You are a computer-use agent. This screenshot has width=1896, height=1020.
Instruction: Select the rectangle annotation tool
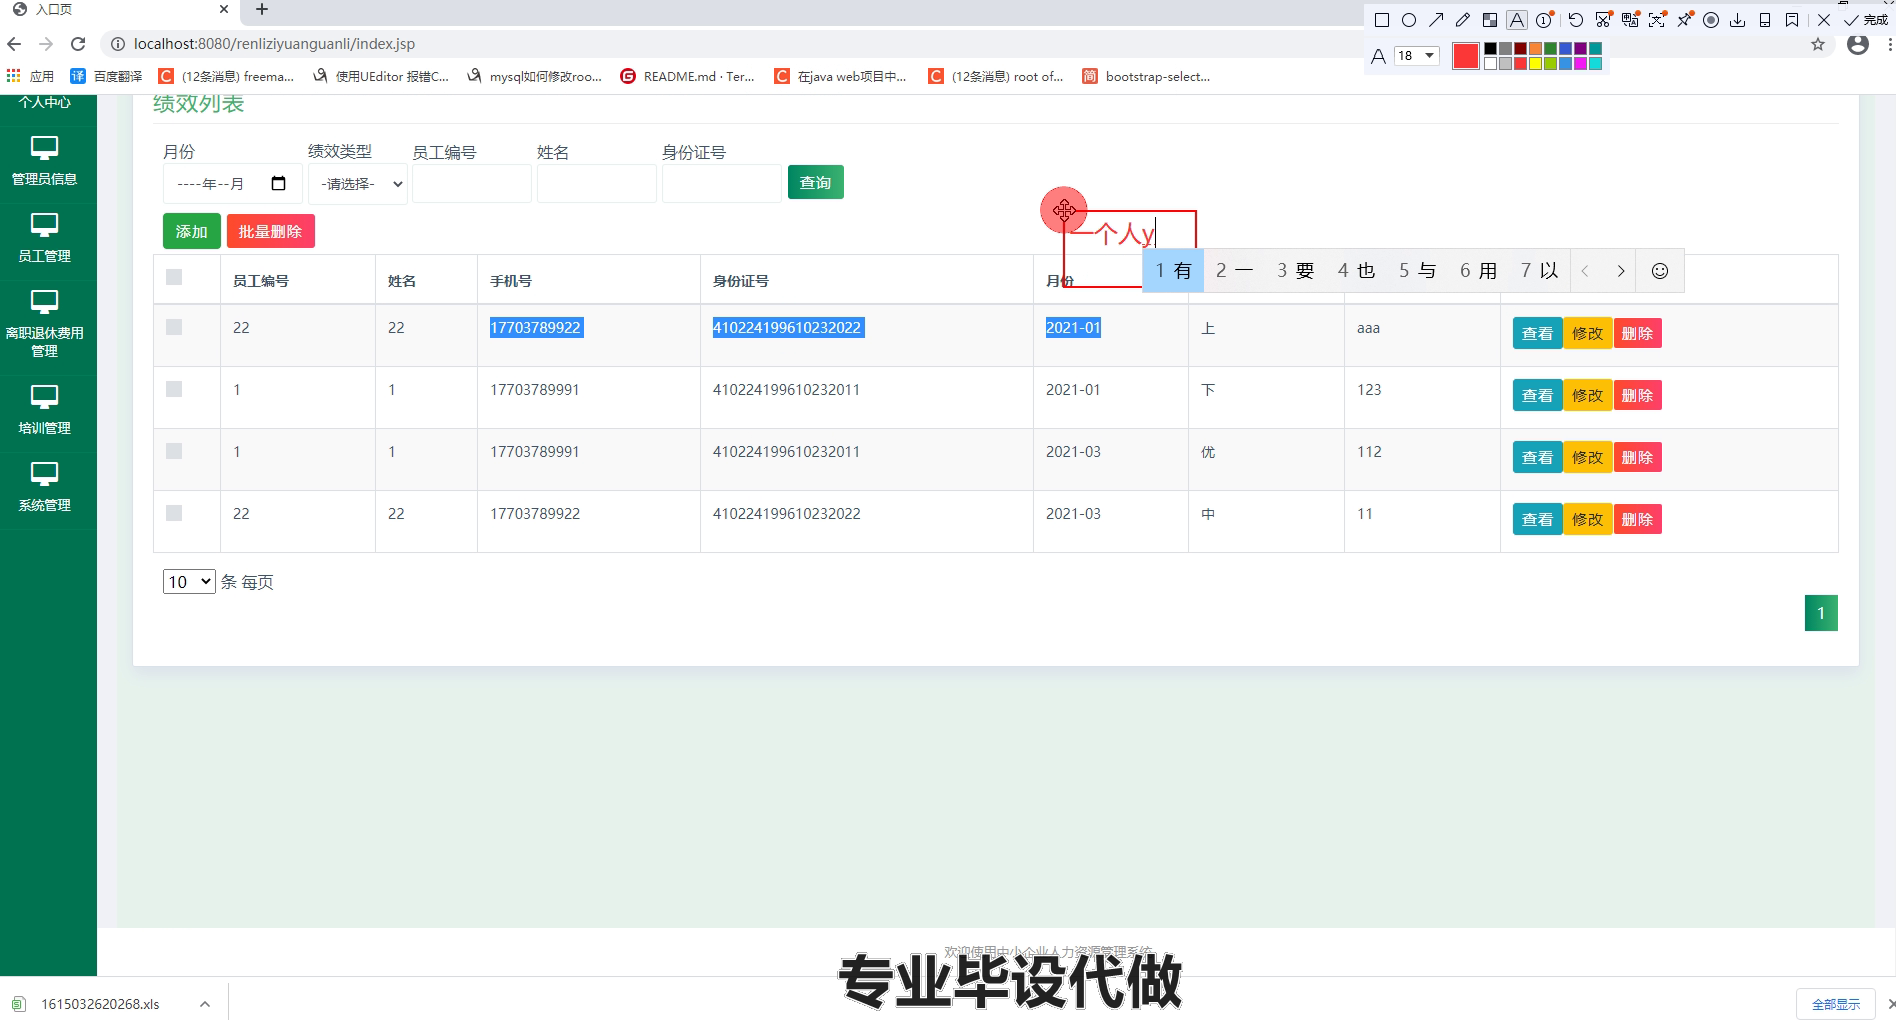pyautogui.click(x=1382, y=20)
